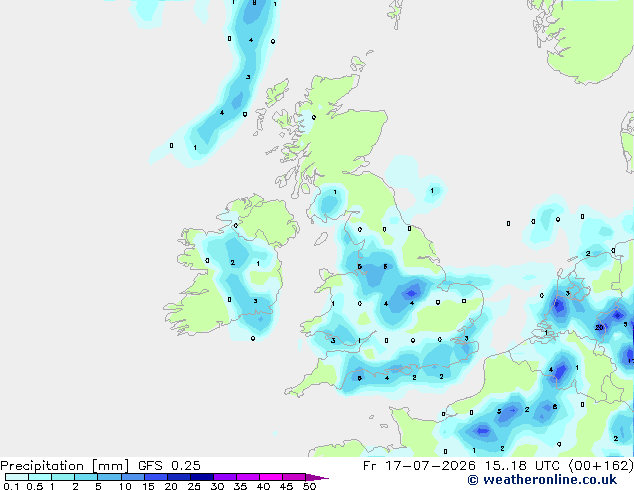Pick the 15–20 mm blue legend swatch
The height and width of the screenshot is (490, 634).
(155, 477)
